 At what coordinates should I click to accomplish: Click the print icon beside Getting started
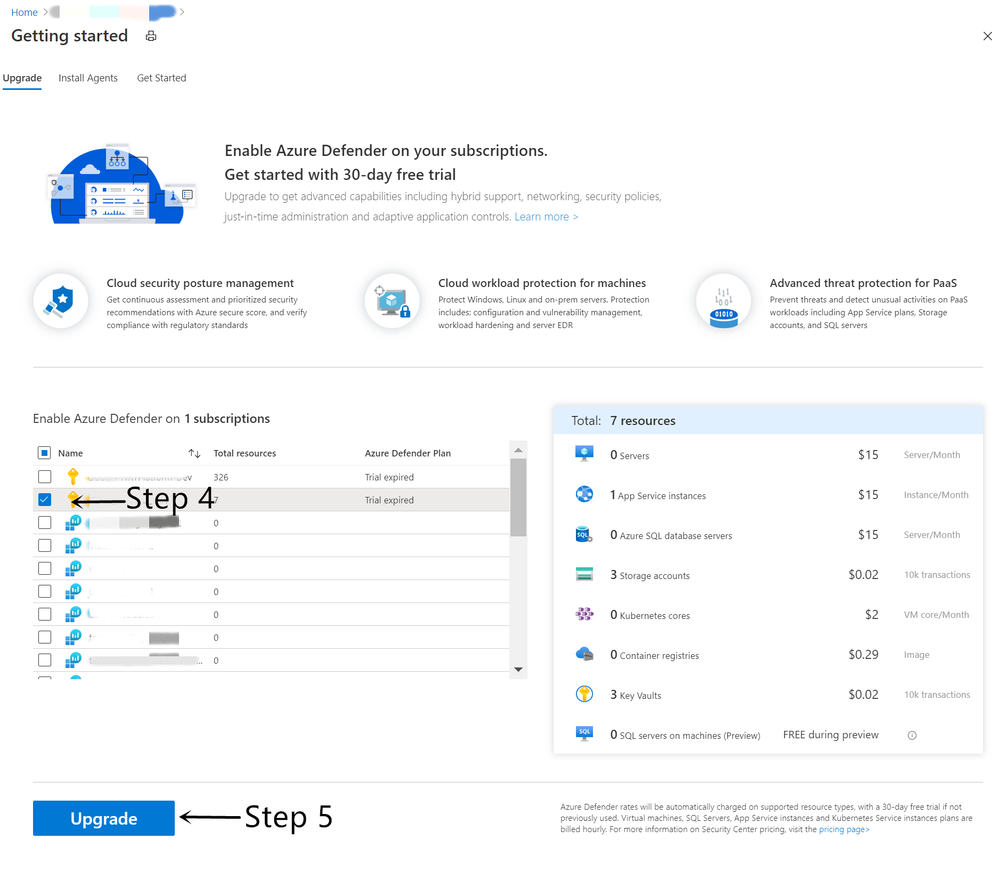(x=151, y=36)
